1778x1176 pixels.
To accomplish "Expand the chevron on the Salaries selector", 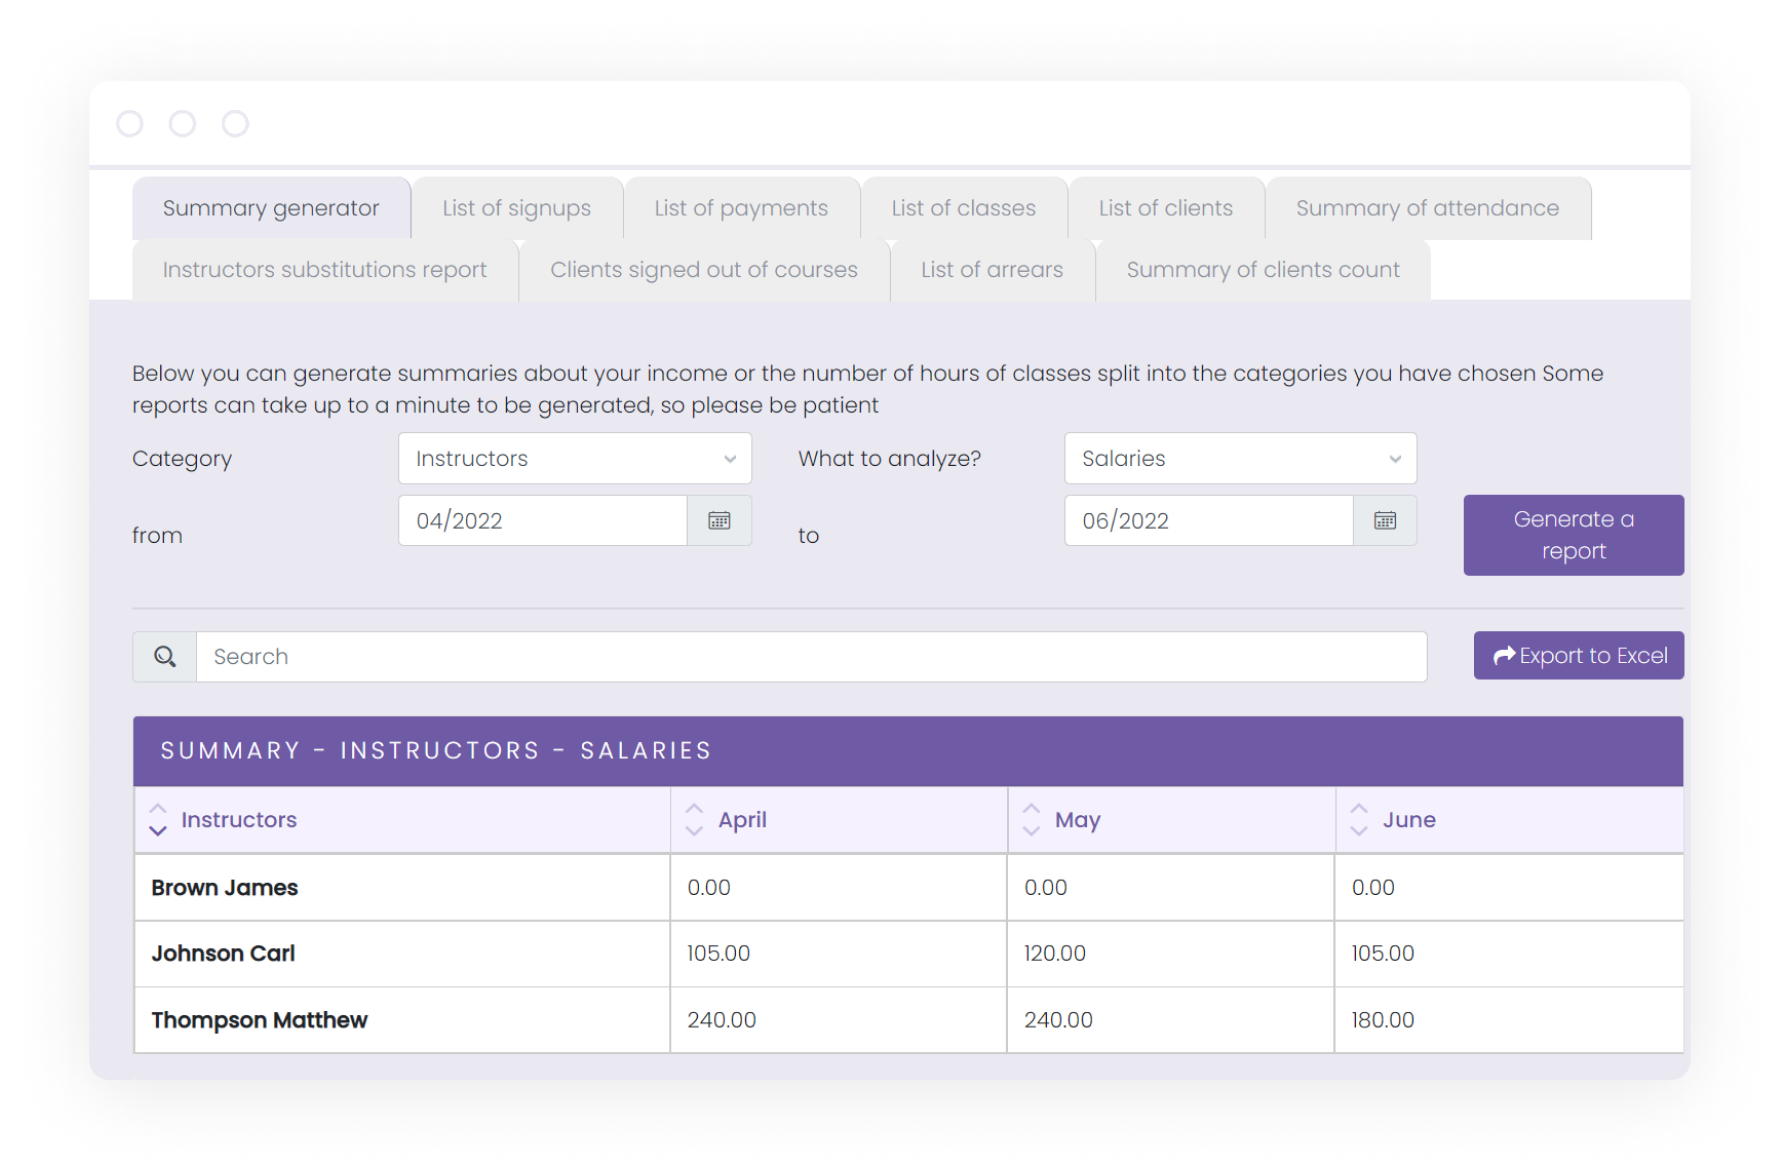I will tap(1395, 458).
